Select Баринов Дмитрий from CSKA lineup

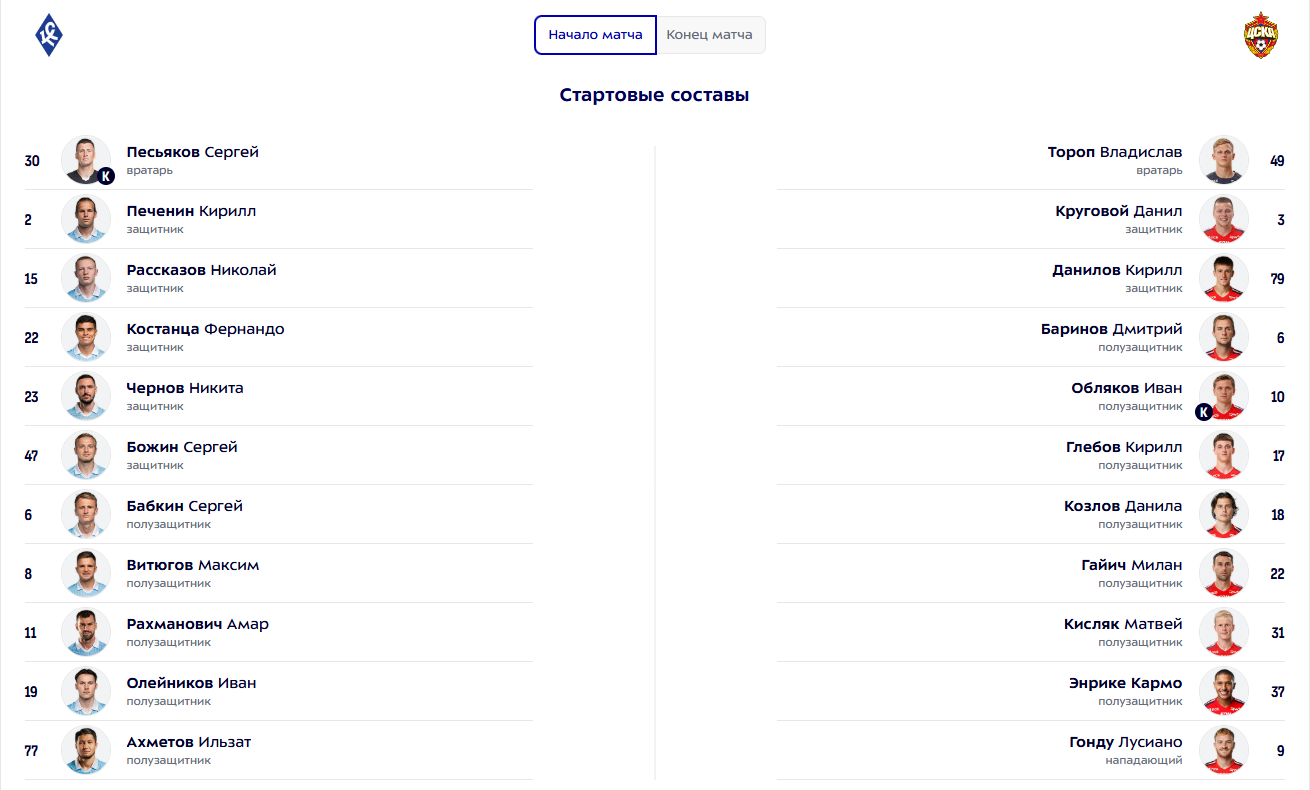(1111, 329)
